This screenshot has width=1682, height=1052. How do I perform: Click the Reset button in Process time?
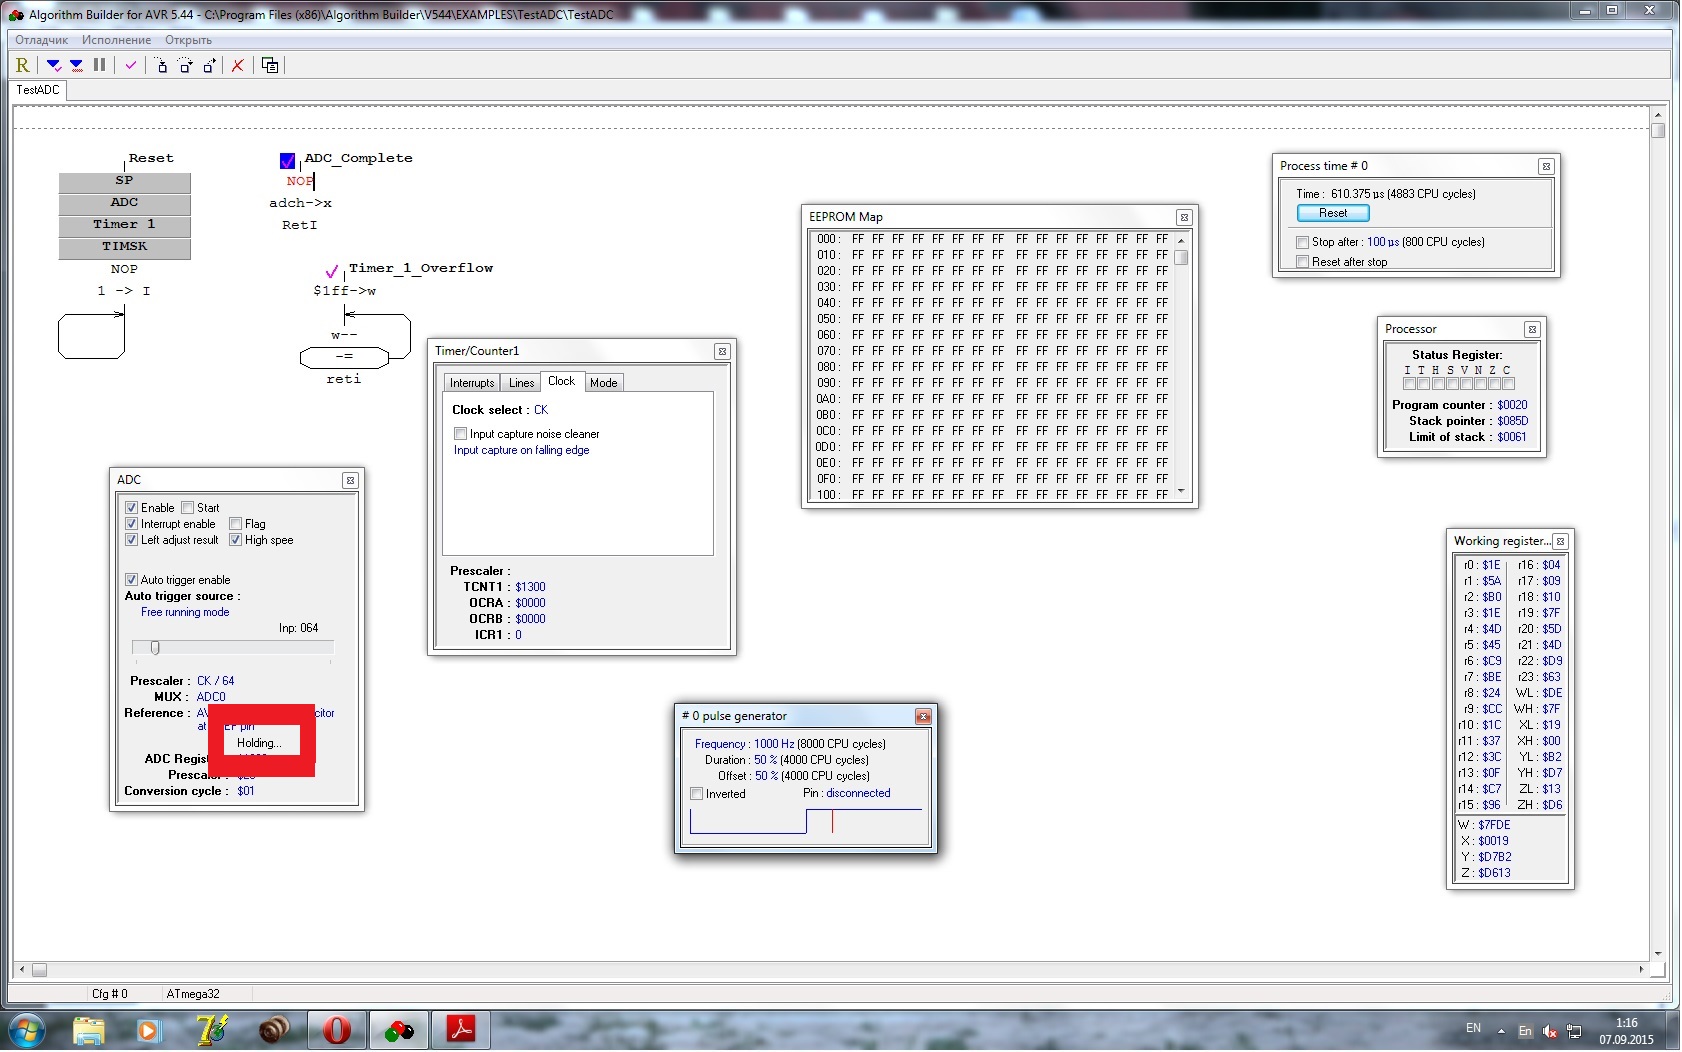[x=1332, y=213]
